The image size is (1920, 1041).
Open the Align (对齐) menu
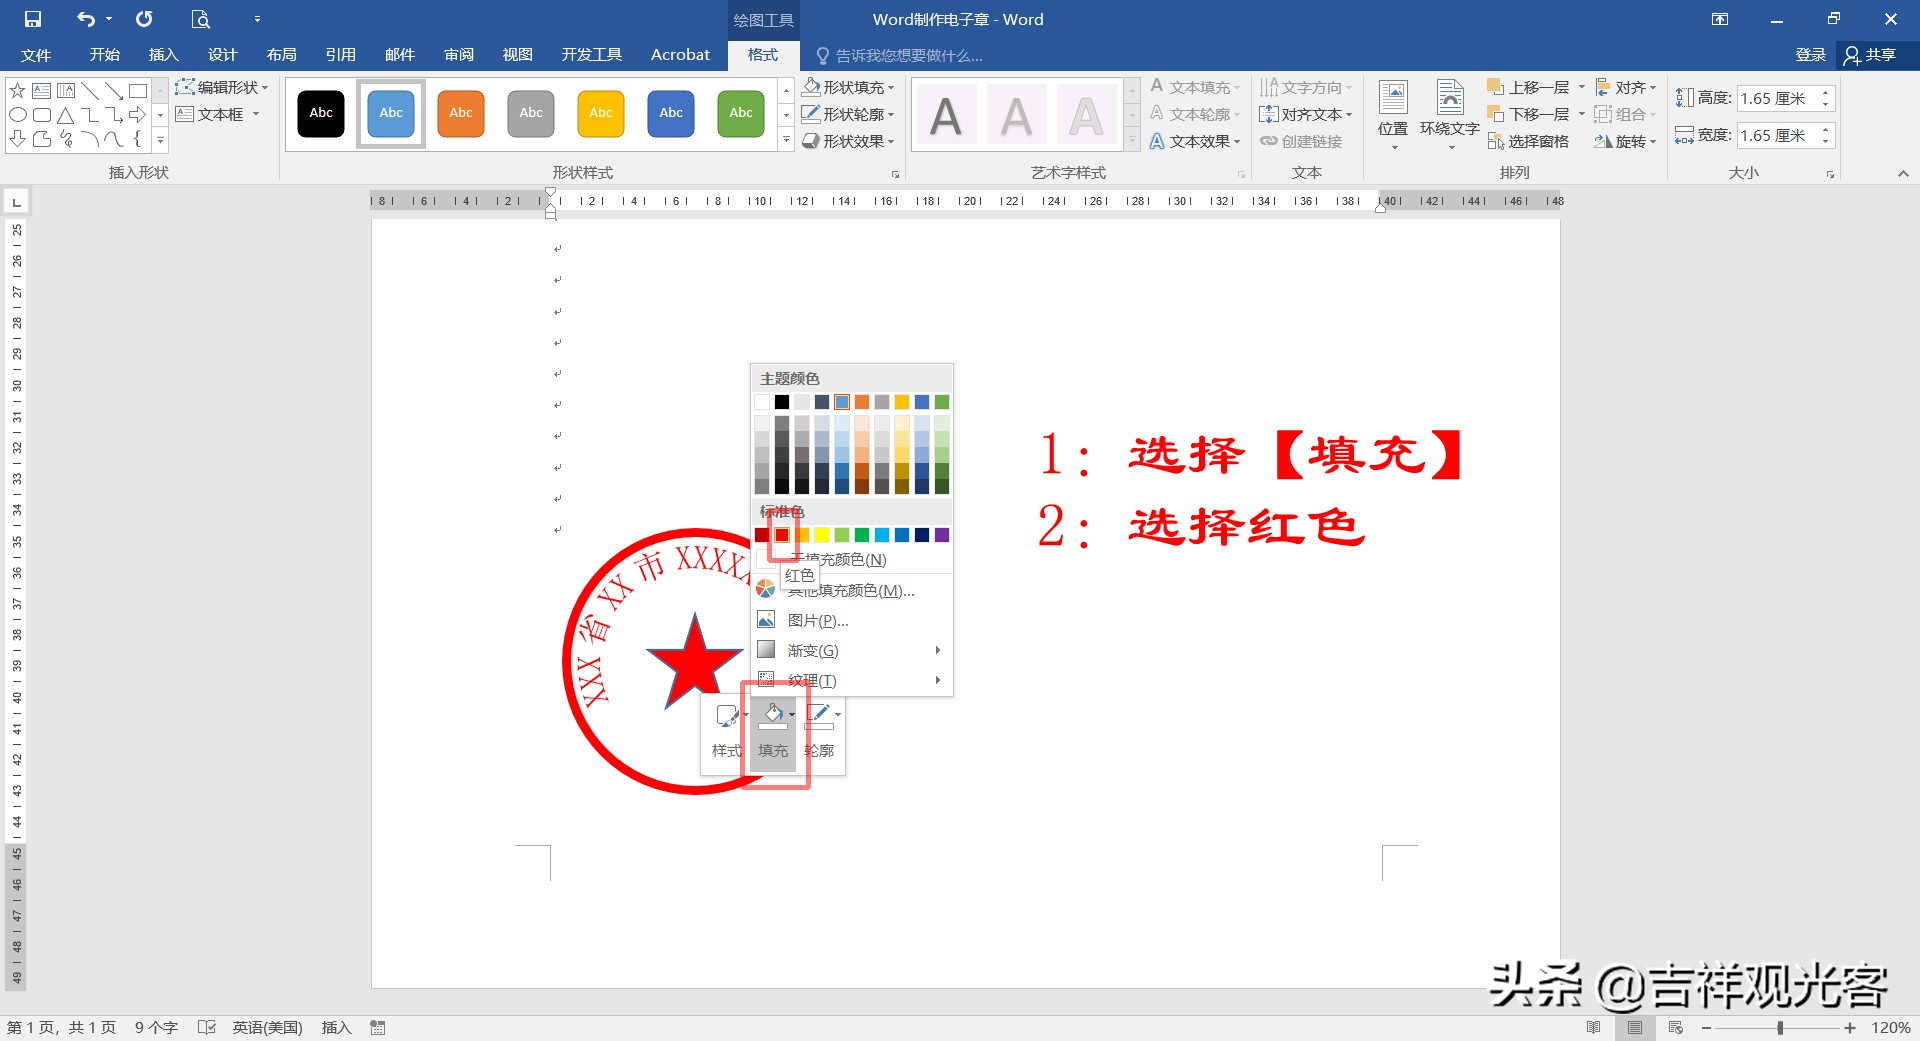(1626, 87)
